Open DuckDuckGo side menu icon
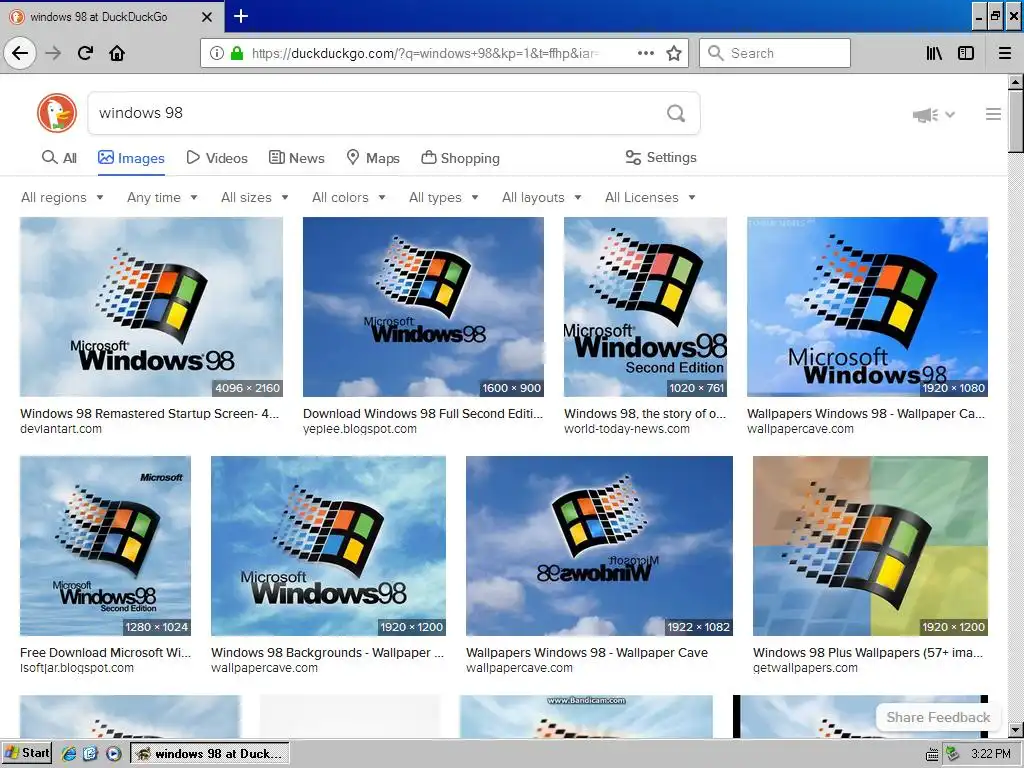This screenshot has width=1024, height=768. [x=993, y=114]
